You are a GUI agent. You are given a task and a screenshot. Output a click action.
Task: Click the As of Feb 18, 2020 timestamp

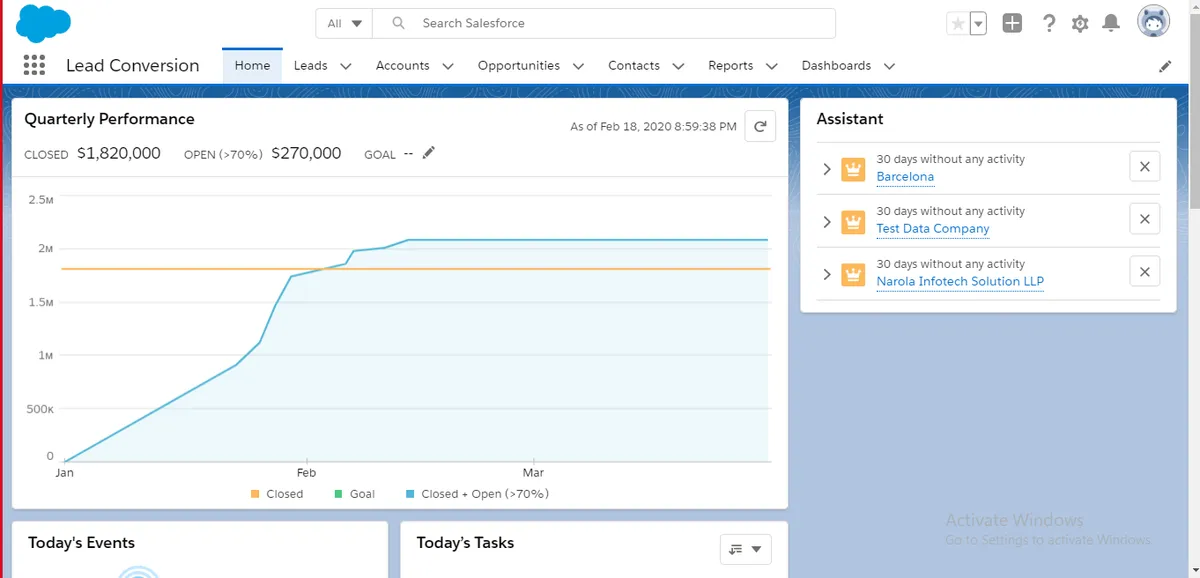click(x=653, y=127)
